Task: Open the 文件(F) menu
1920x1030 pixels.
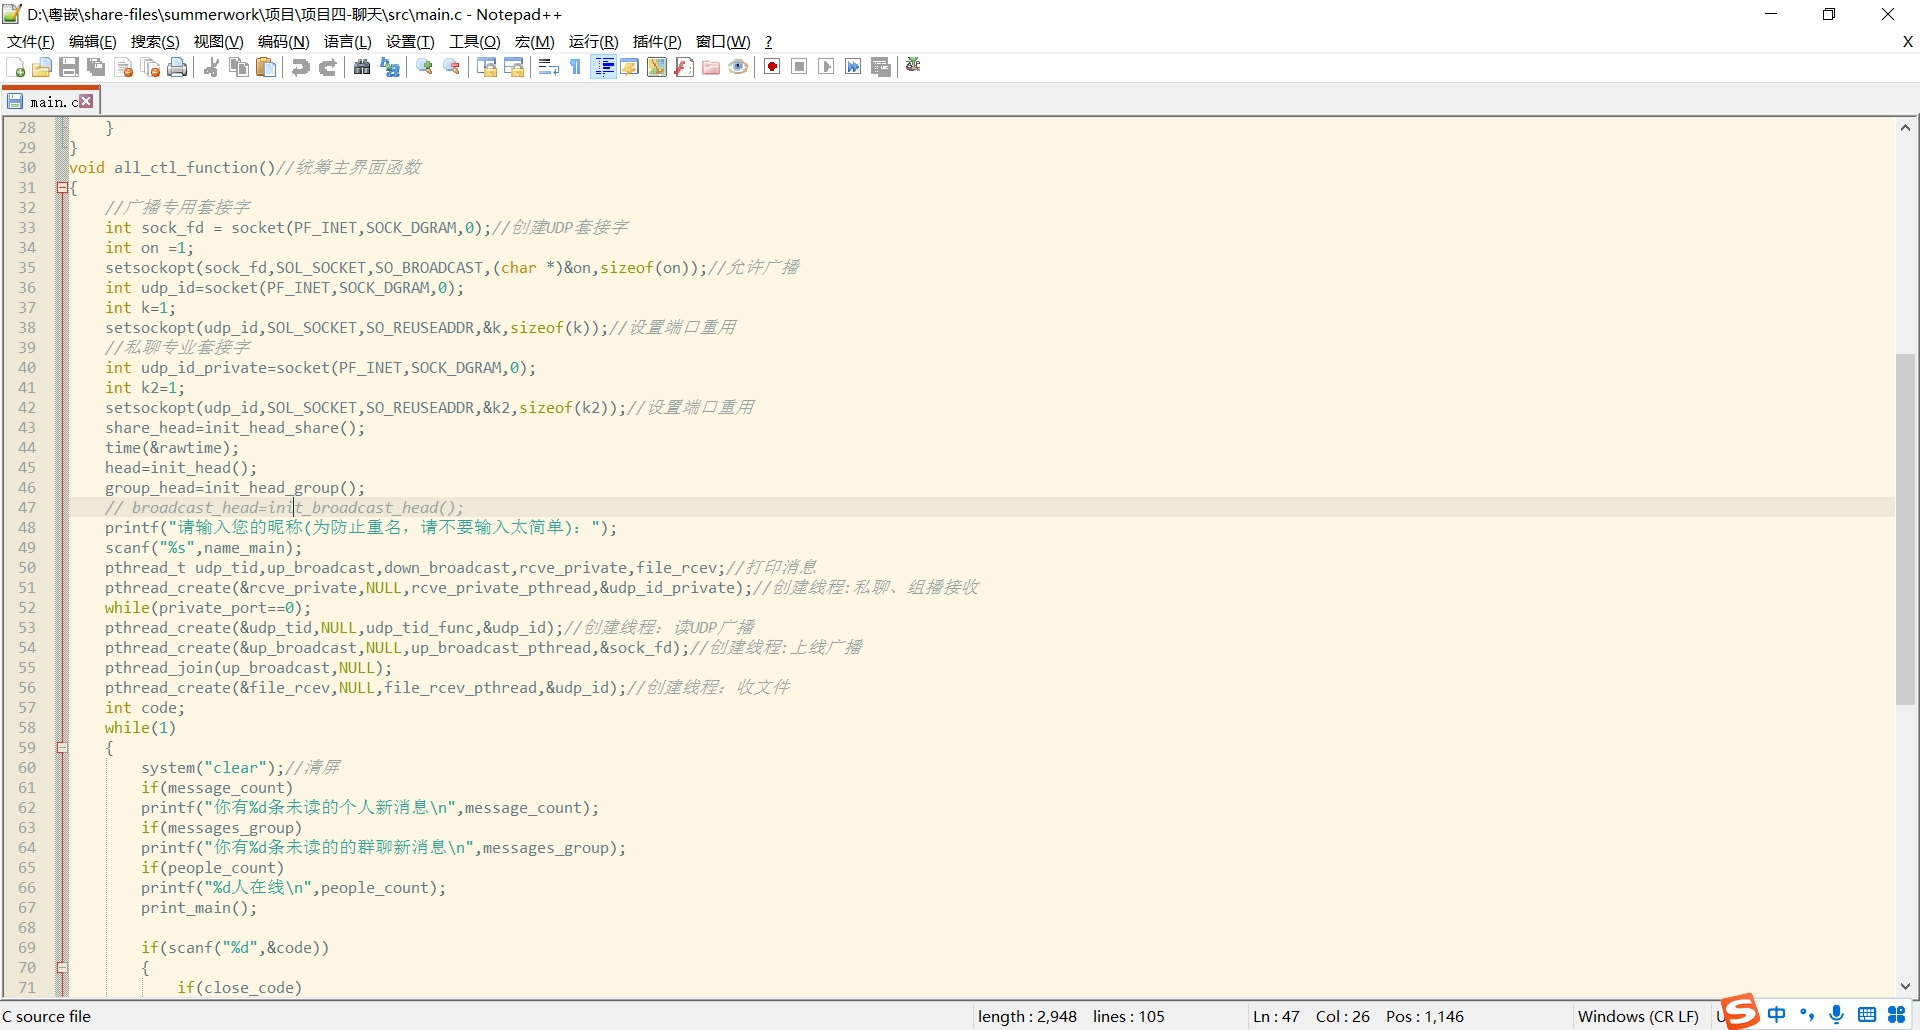Action: pos(31,42)
